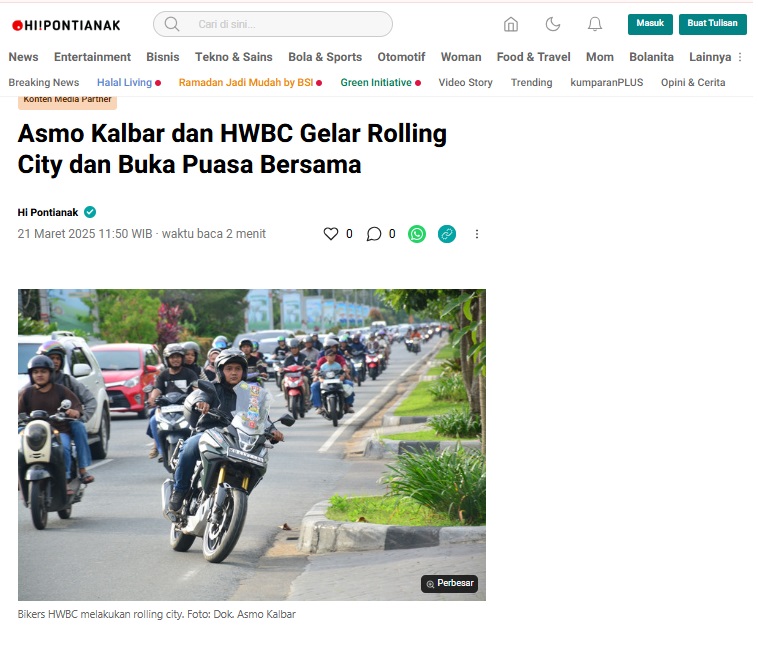Like the article with heart icon
Viewport: 758px width, 670px height.
tap(331, 234)
